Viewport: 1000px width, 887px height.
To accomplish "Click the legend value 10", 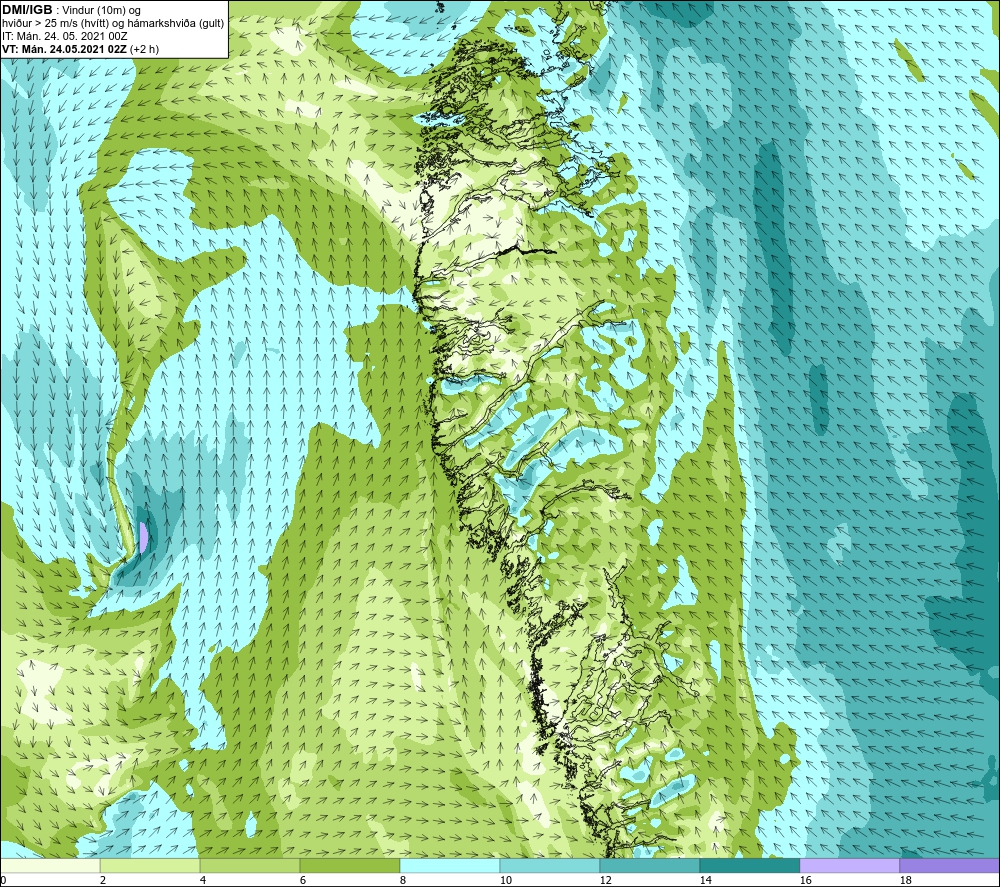I will pos(505,880).
